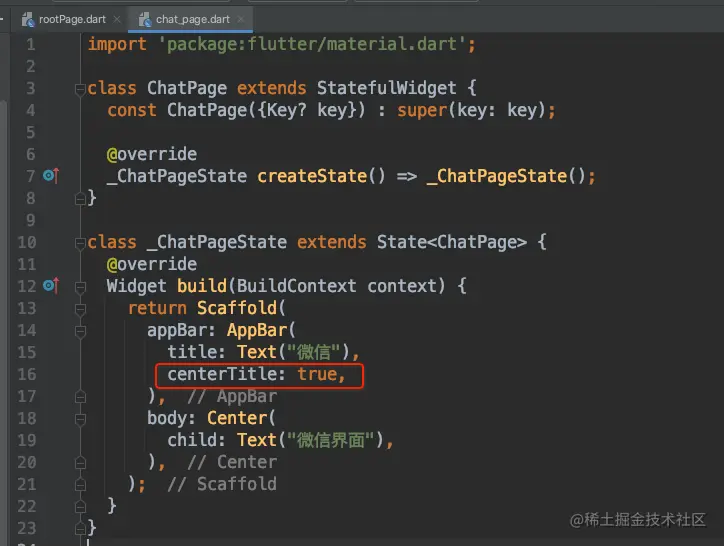Click createState method name on line 7

pos(312,176)
